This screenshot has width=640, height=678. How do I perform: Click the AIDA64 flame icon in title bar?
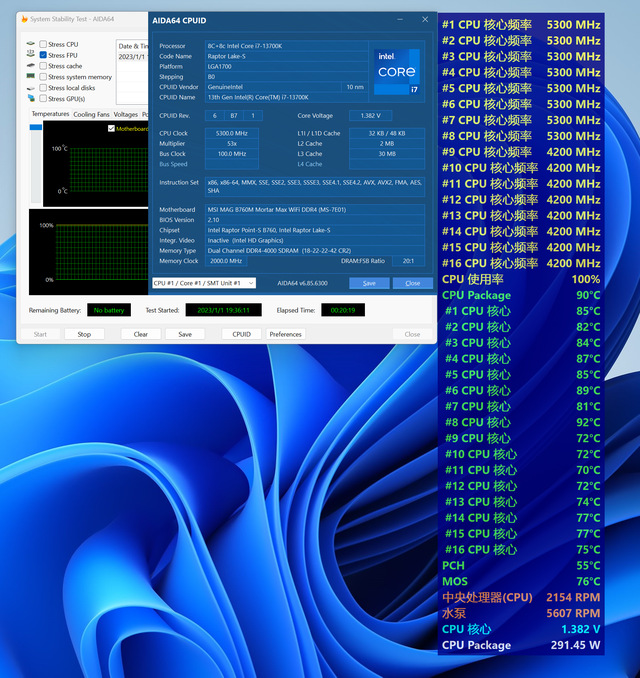point(23,20)
